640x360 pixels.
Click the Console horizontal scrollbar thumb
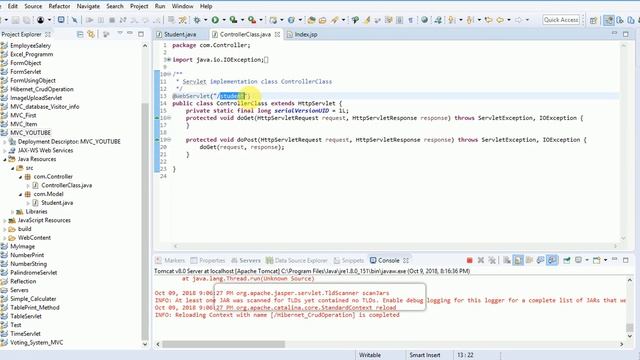point(223,344)
